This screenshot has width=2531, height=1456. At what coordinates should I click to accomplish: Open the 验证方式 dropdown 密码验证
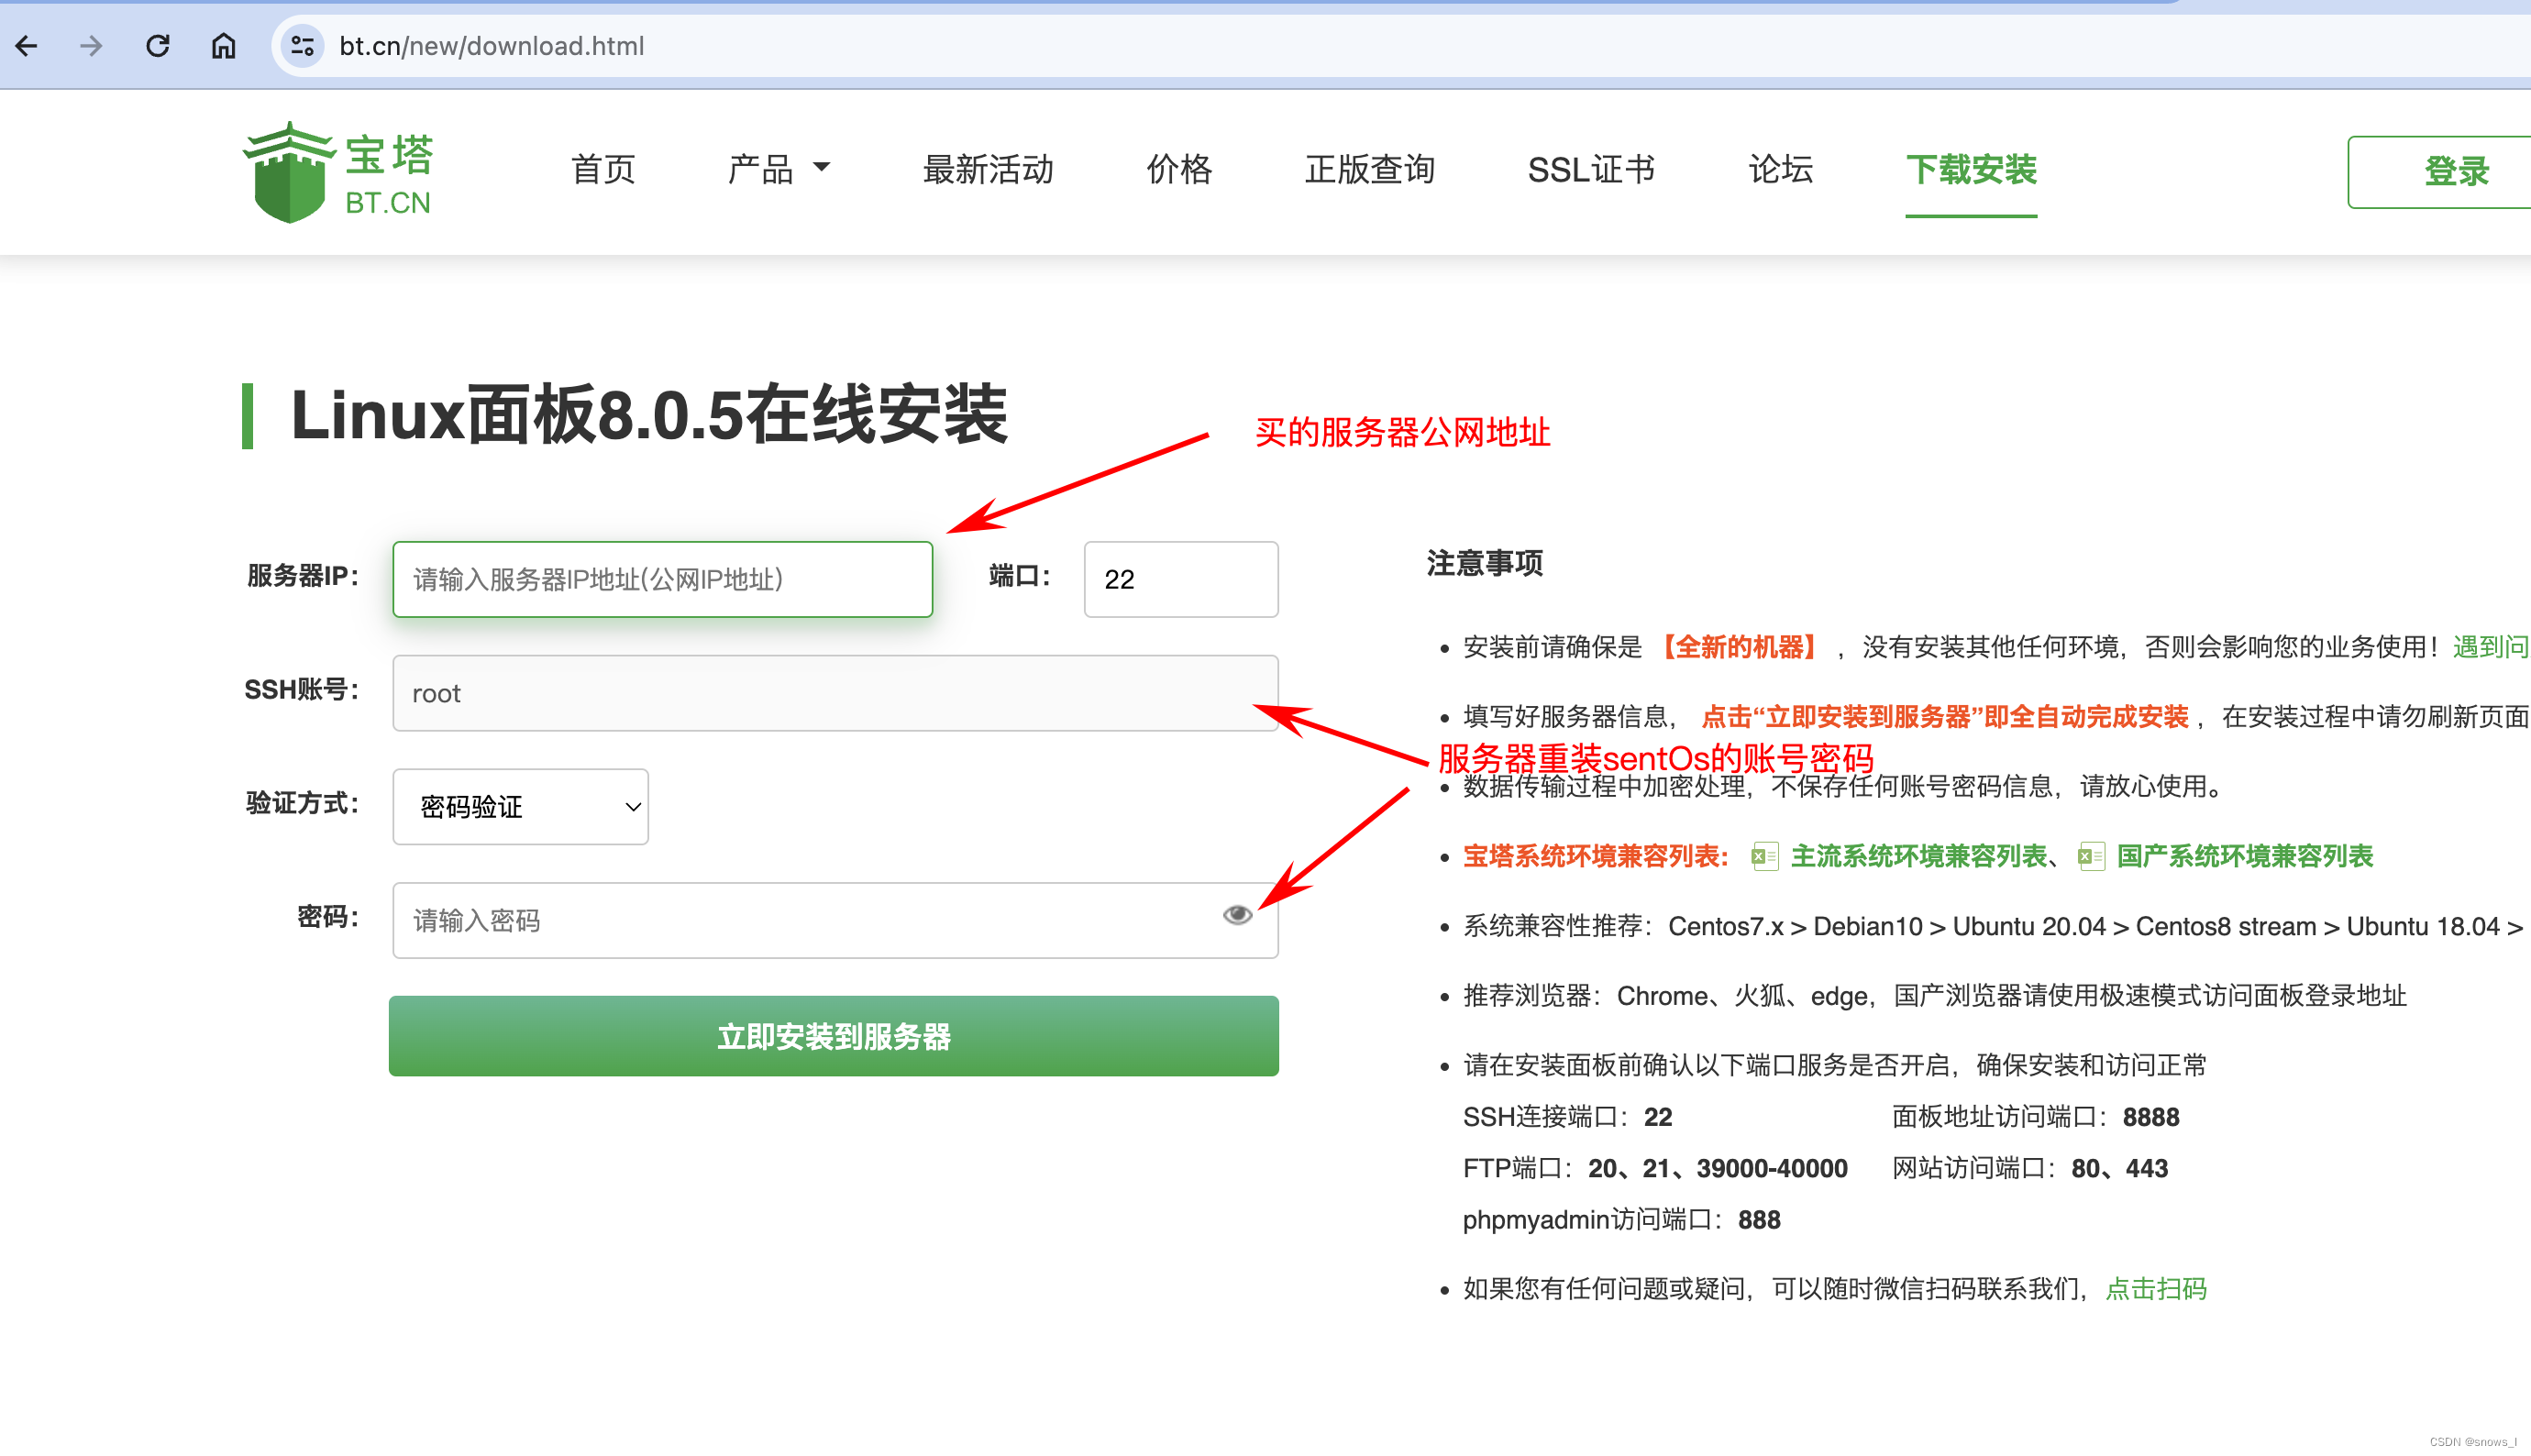[520, 807]
